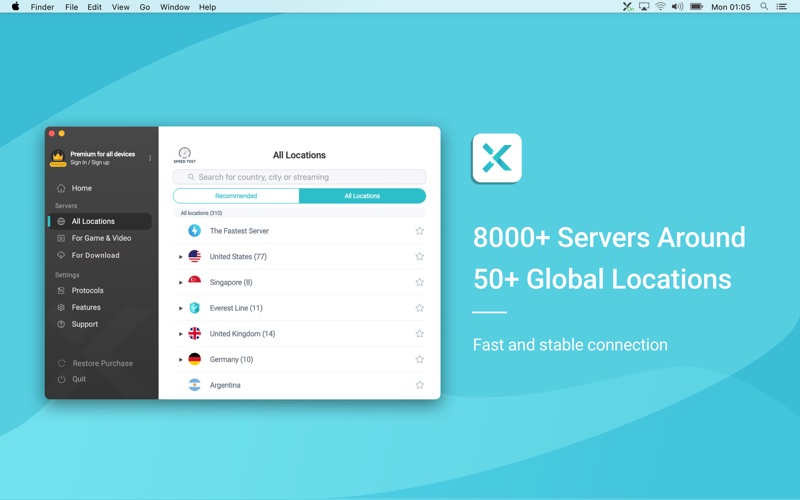Viewport: 800px width, 500px height.
Task: Select 'Singapore (8)' row text
Action: click(x=231, y=282)
